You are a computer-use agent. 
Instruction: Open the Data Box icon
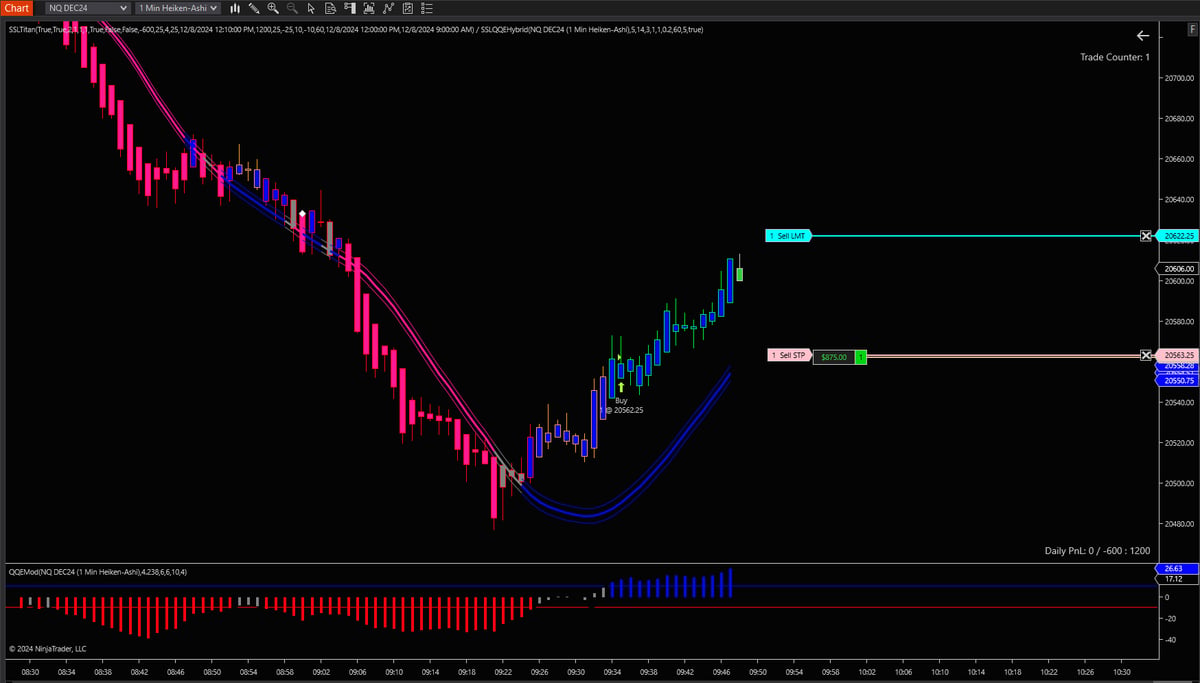coord(330,8)
